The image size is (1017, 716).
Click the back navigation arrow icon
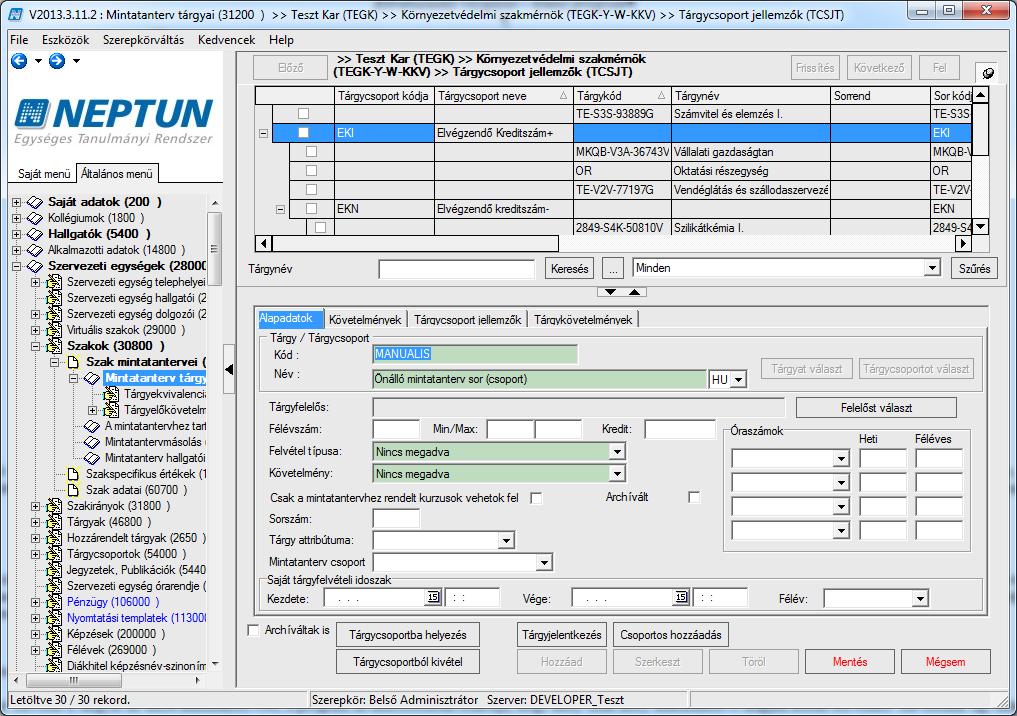19,61
